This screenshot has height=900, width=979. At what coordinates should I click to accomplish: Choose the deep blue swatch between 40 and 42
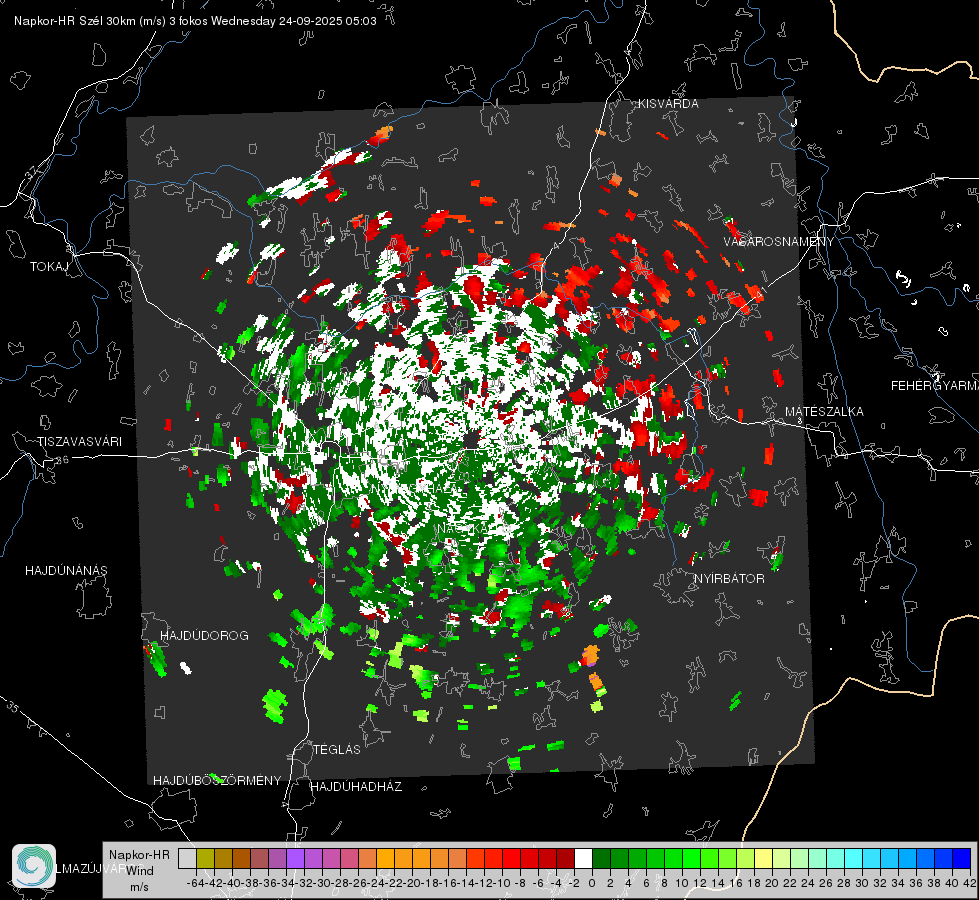(962, 858)
